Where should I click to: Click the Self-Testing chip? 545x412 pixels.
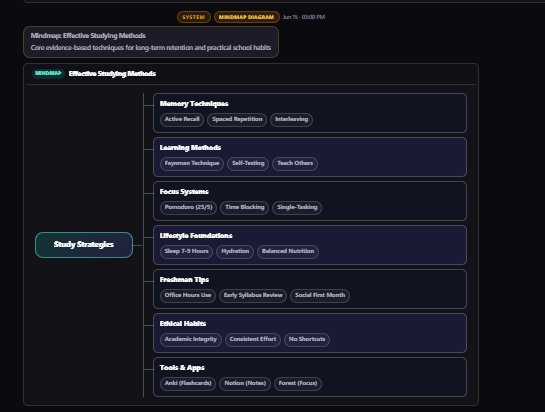(248, 163)
